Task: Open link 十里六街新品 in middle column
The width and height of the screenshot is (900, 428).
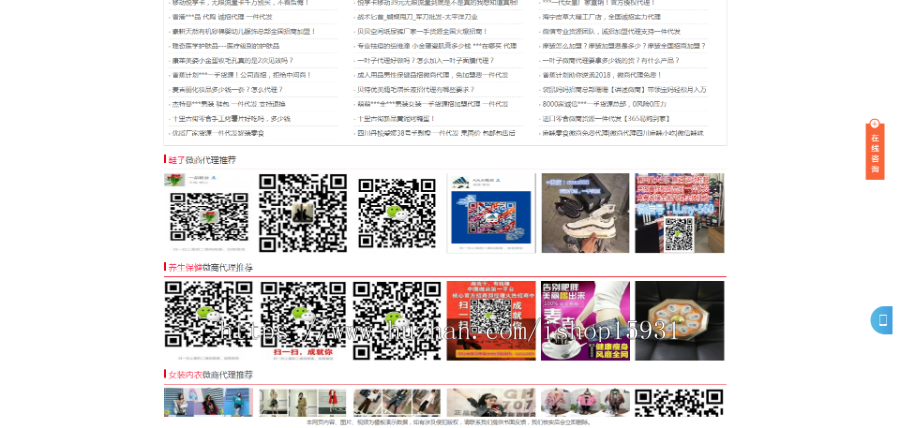Action: tap(396, 119)
